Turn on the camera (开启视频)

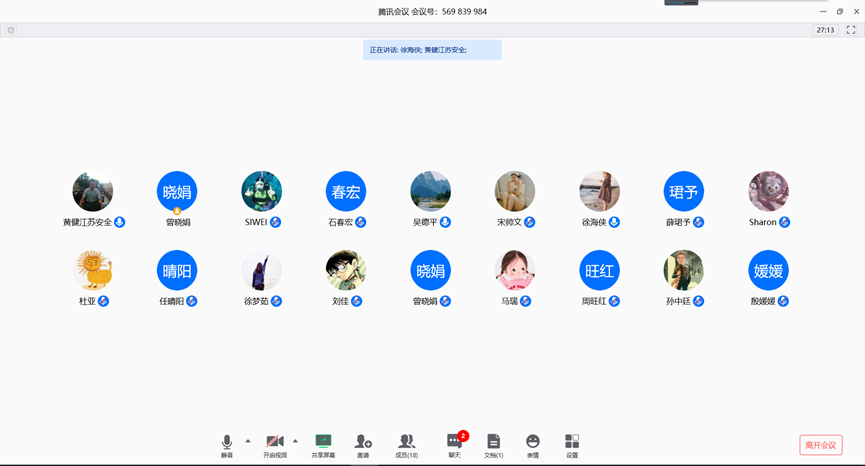(275, 444)
